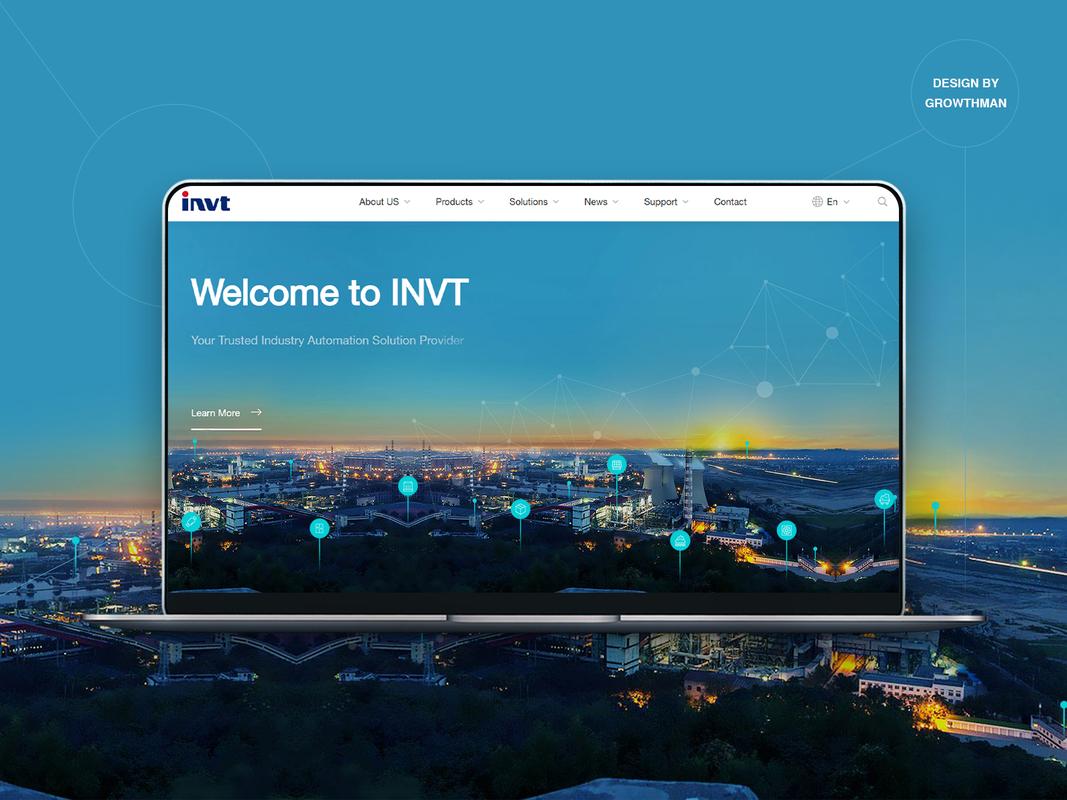
Task: Click the pin at right screen edge
Action: [x=884, y=499]
